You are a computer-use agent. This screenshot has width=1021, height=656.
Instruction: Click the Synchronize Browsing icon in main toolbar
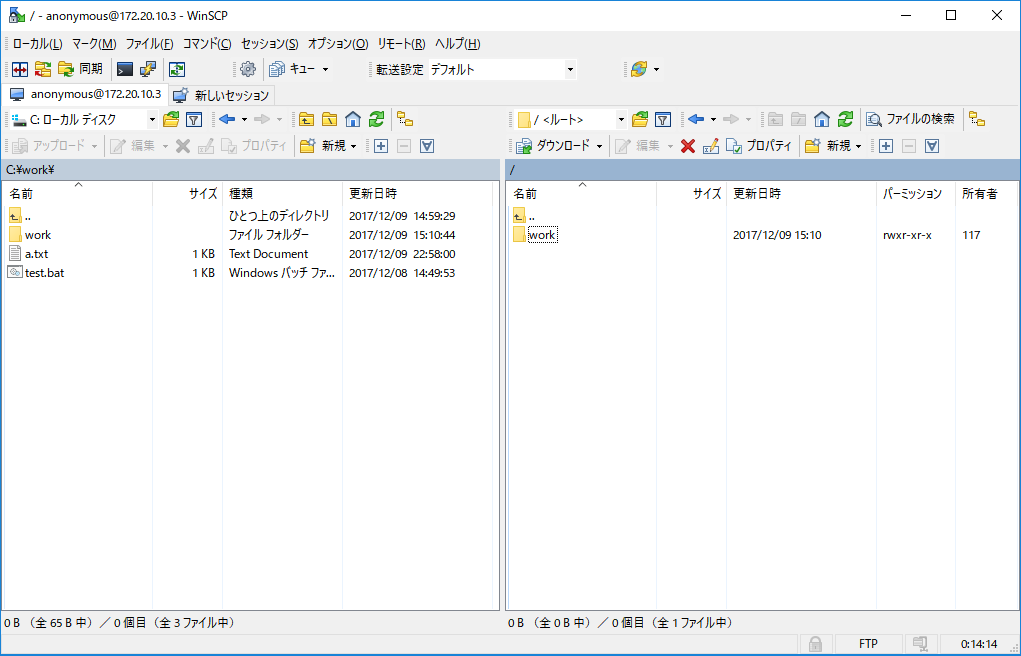pyautogui.click(x=43, y=69)
